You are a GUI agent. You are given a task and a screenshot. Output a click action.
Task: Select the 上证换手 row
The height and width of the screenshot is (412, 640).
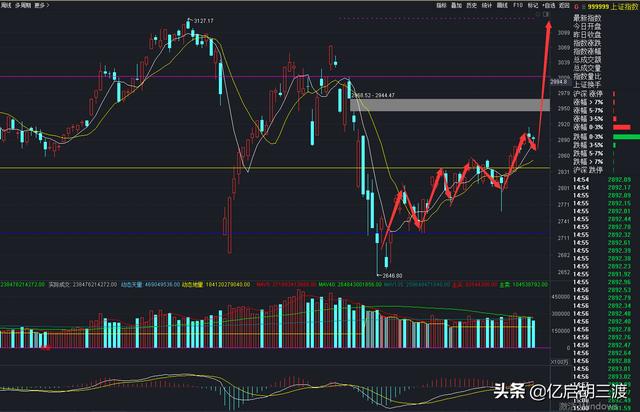587,85
